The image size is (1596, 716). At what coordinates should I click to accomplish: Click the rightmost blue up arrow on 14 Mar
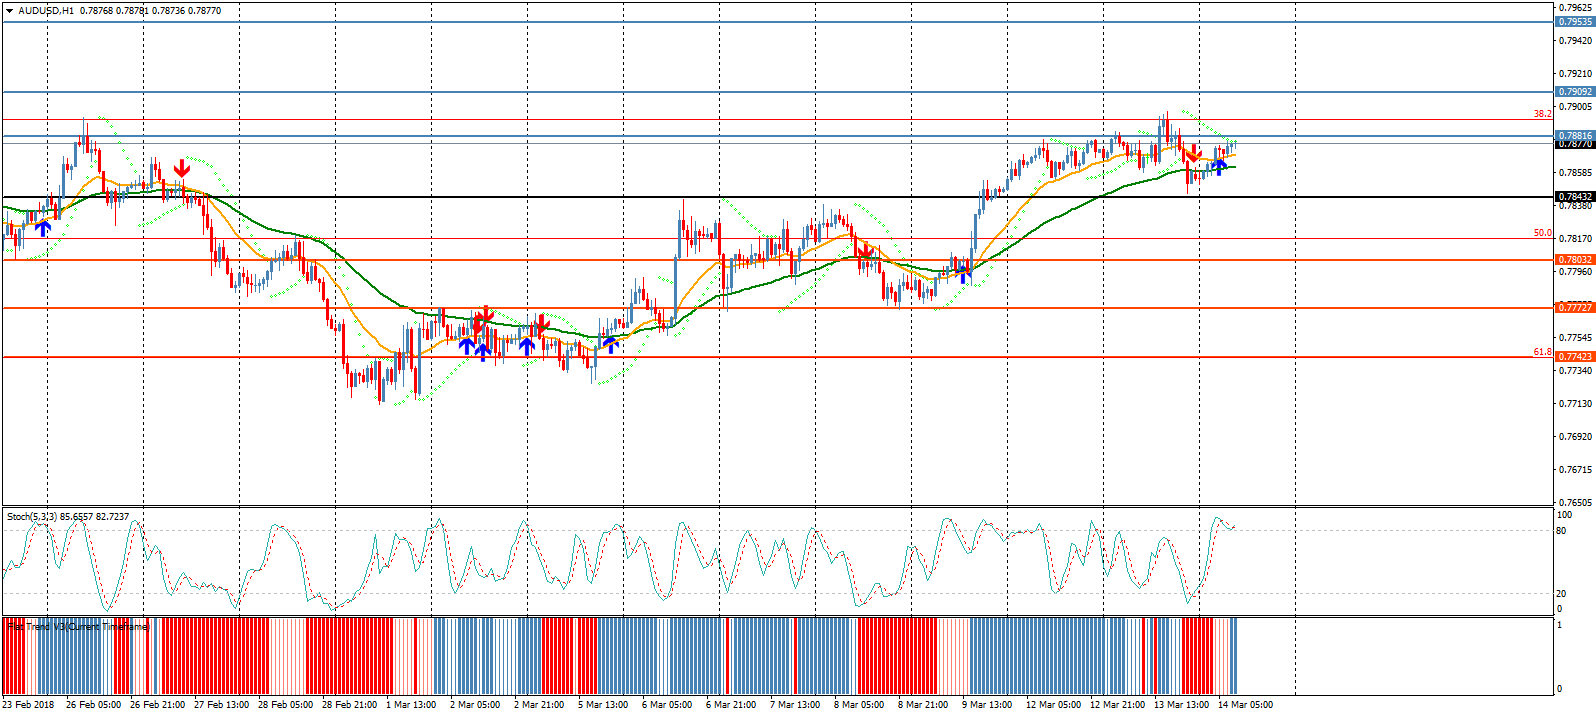click(x=1219, y=166)
